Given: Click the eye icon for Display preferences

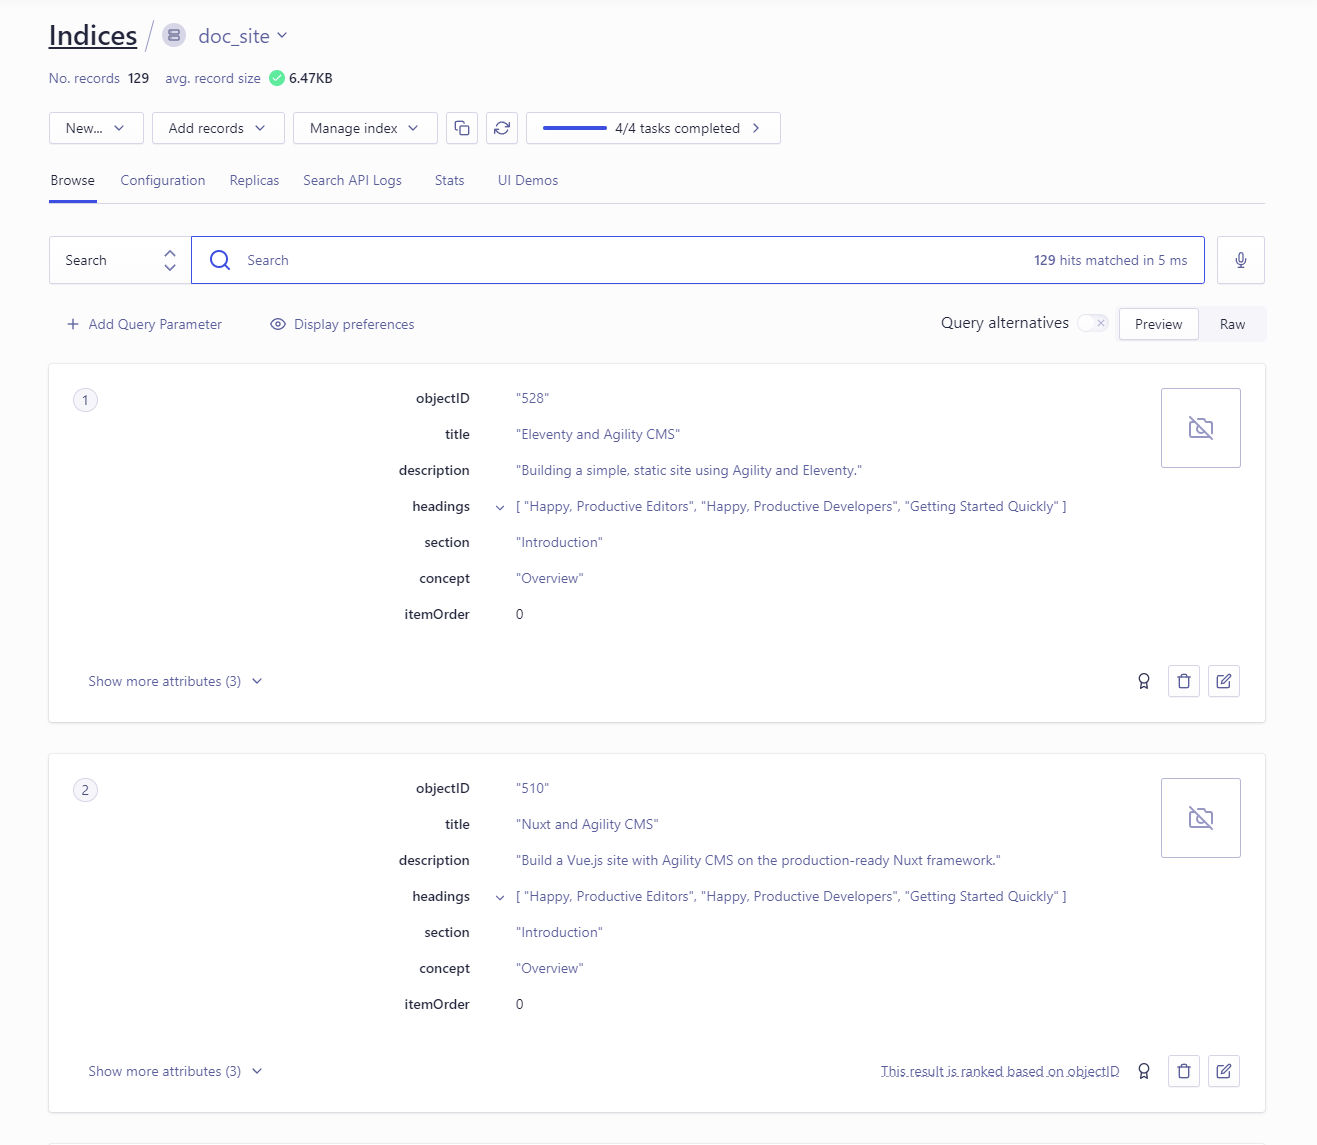Looking at the screenshot, I should (278, 324).
